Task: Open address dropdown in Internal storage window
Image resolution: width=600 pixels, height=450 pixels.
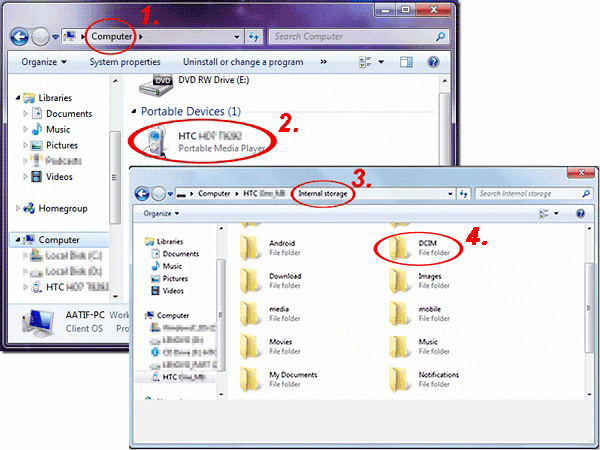Action: pyautogui.click(x=450, y=194)
